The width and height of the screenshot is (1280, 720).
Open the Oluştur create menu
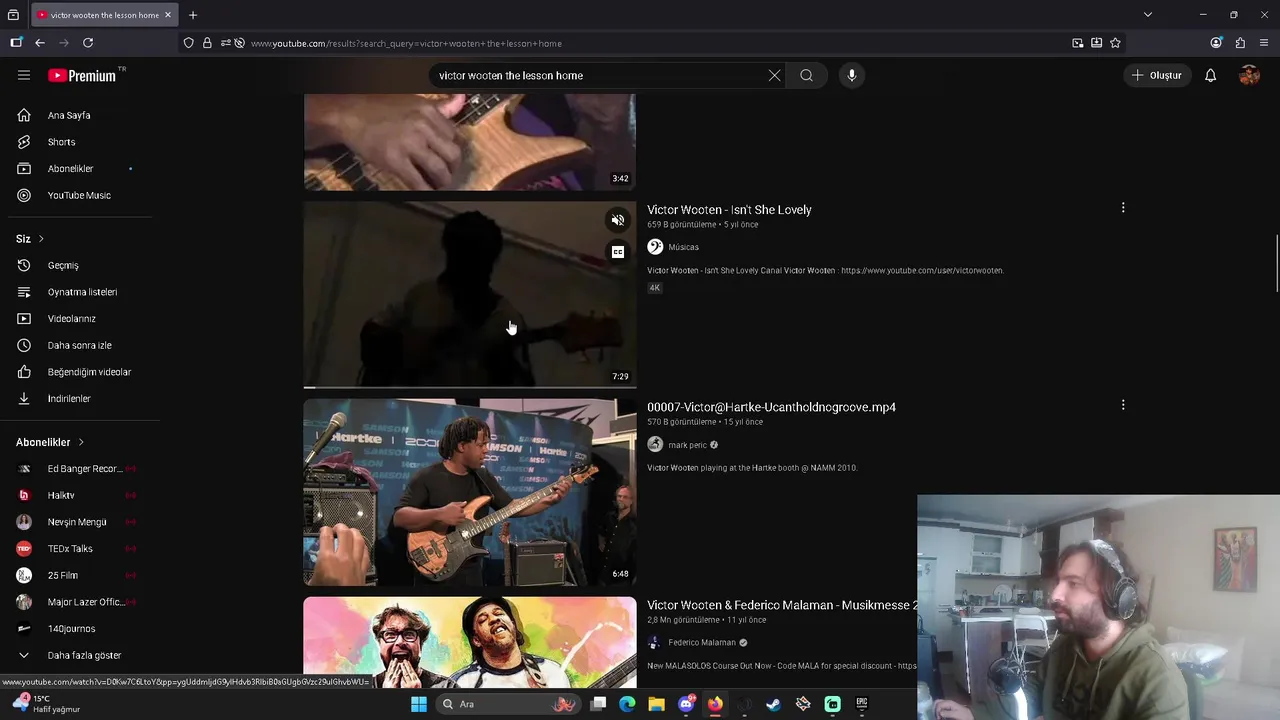[x=1157, y=75]
